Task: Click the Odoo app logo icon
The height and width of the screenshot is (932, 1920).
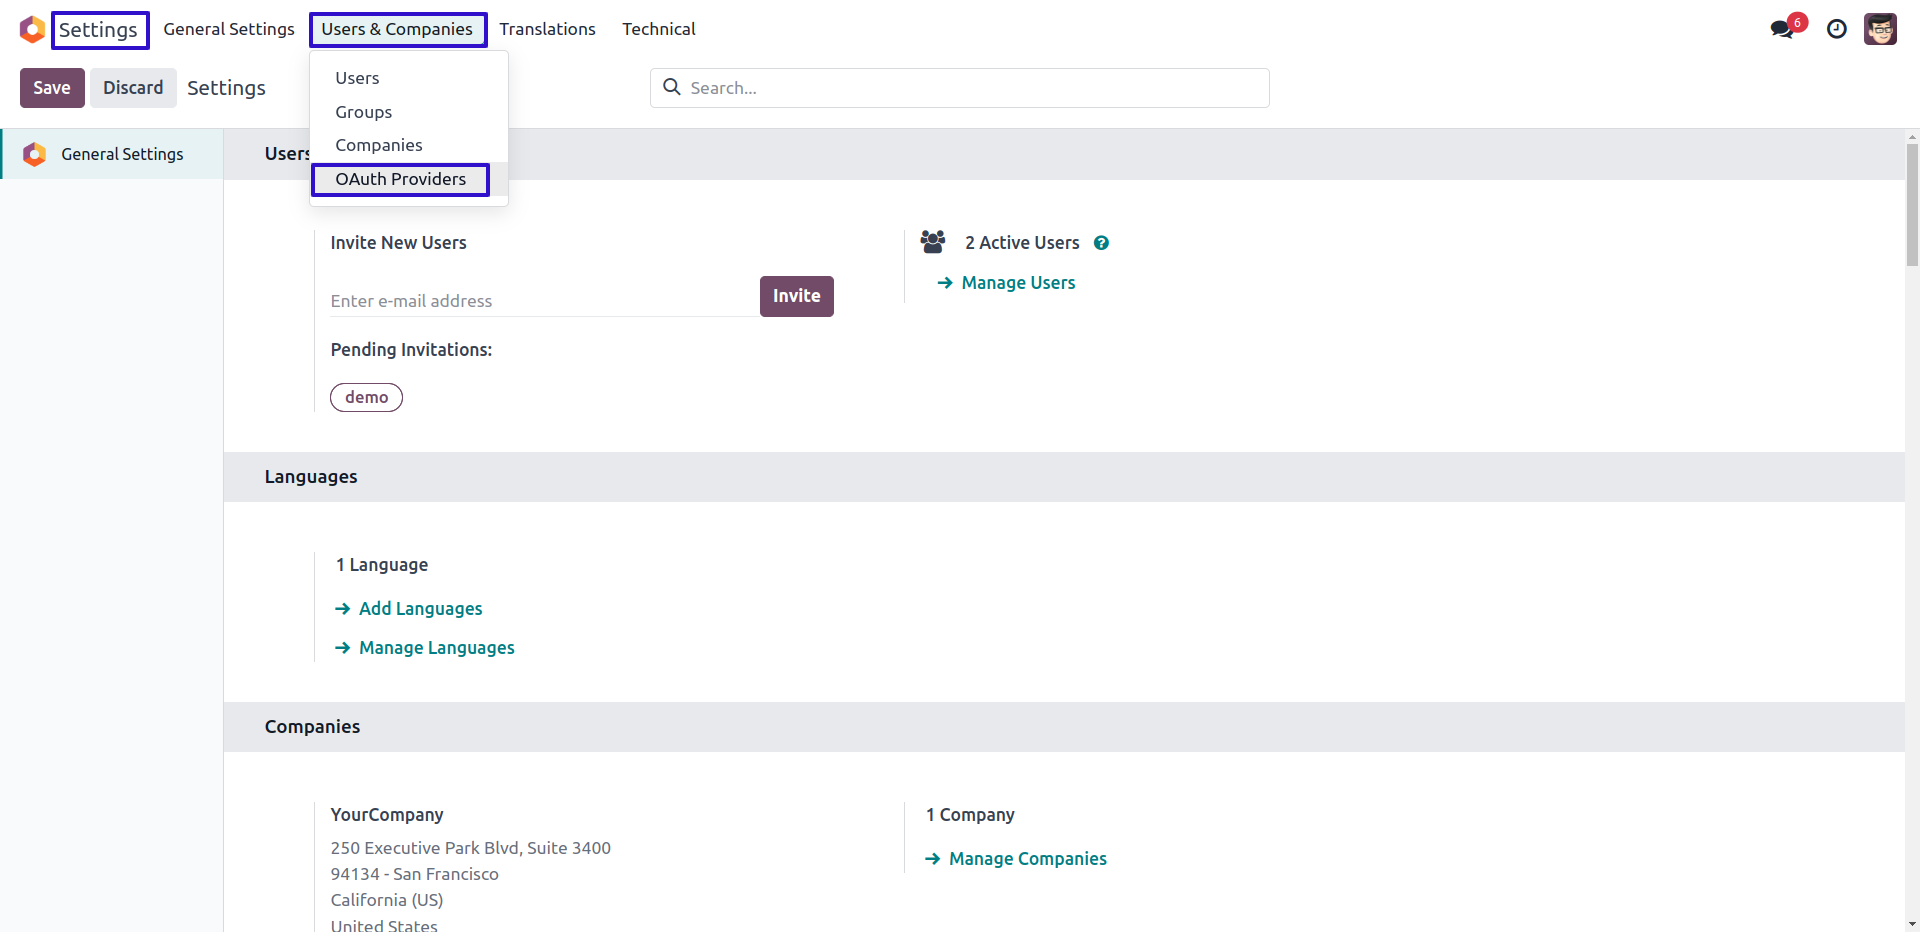Action: point(32,30)
